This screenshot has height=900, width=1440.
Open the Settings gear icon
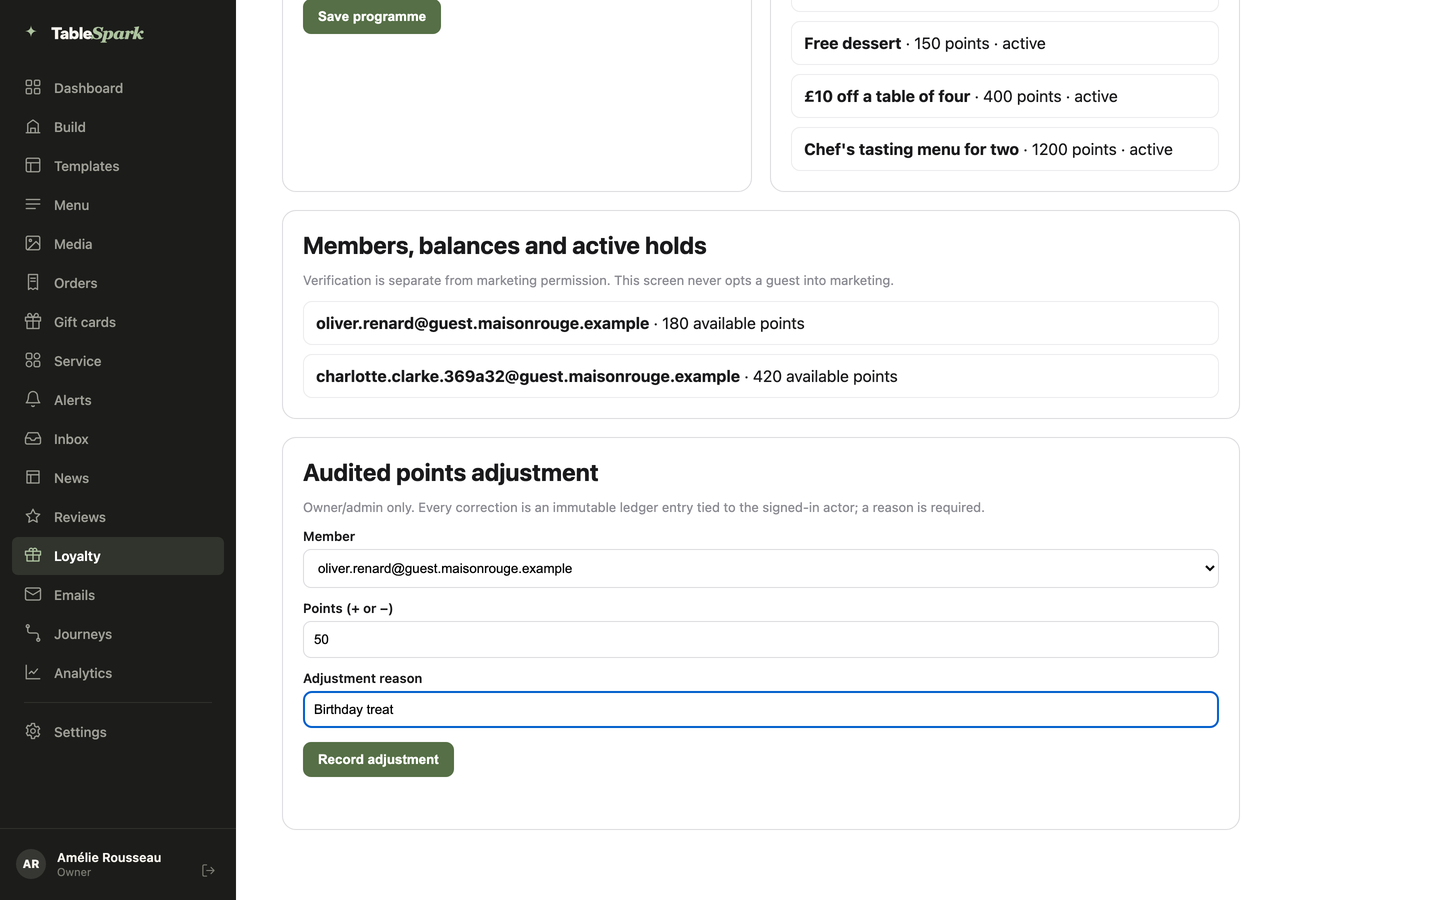33,732
